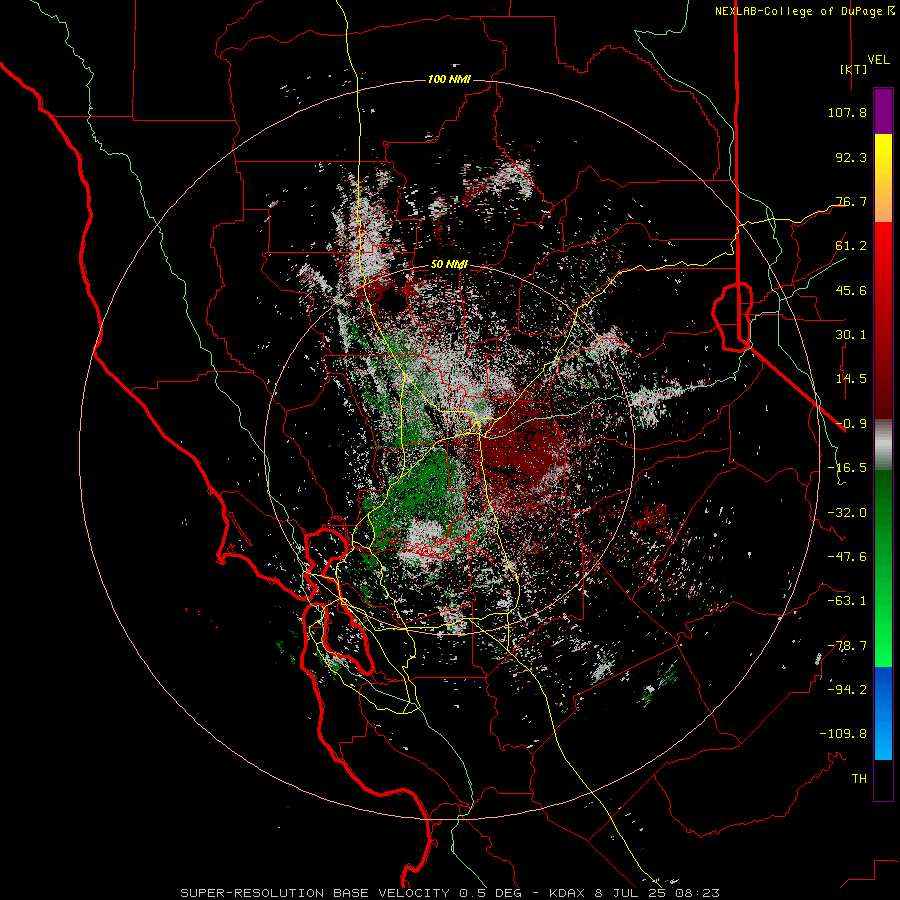Click the 50 NMI range ring label
The height and width of the screenshot is (900, 900).
coord(449,265)
